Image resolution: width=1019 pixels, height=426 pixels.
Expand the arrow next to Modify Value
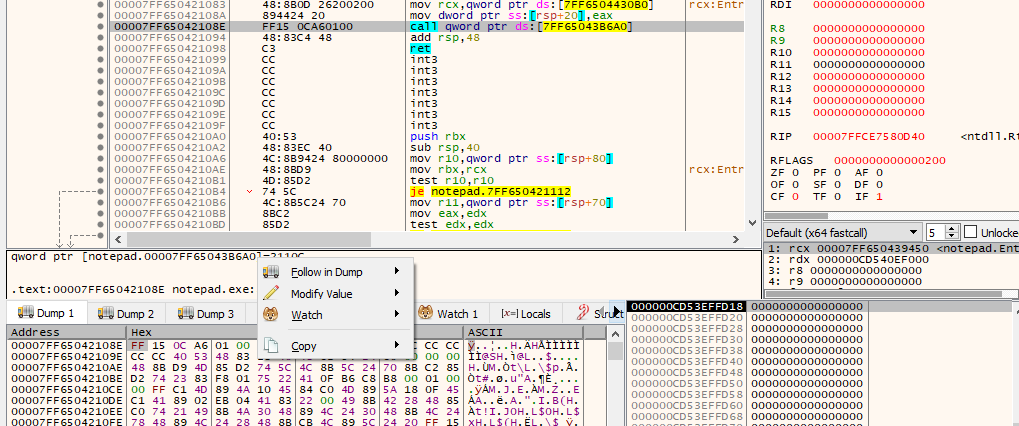tap(396, 294)
